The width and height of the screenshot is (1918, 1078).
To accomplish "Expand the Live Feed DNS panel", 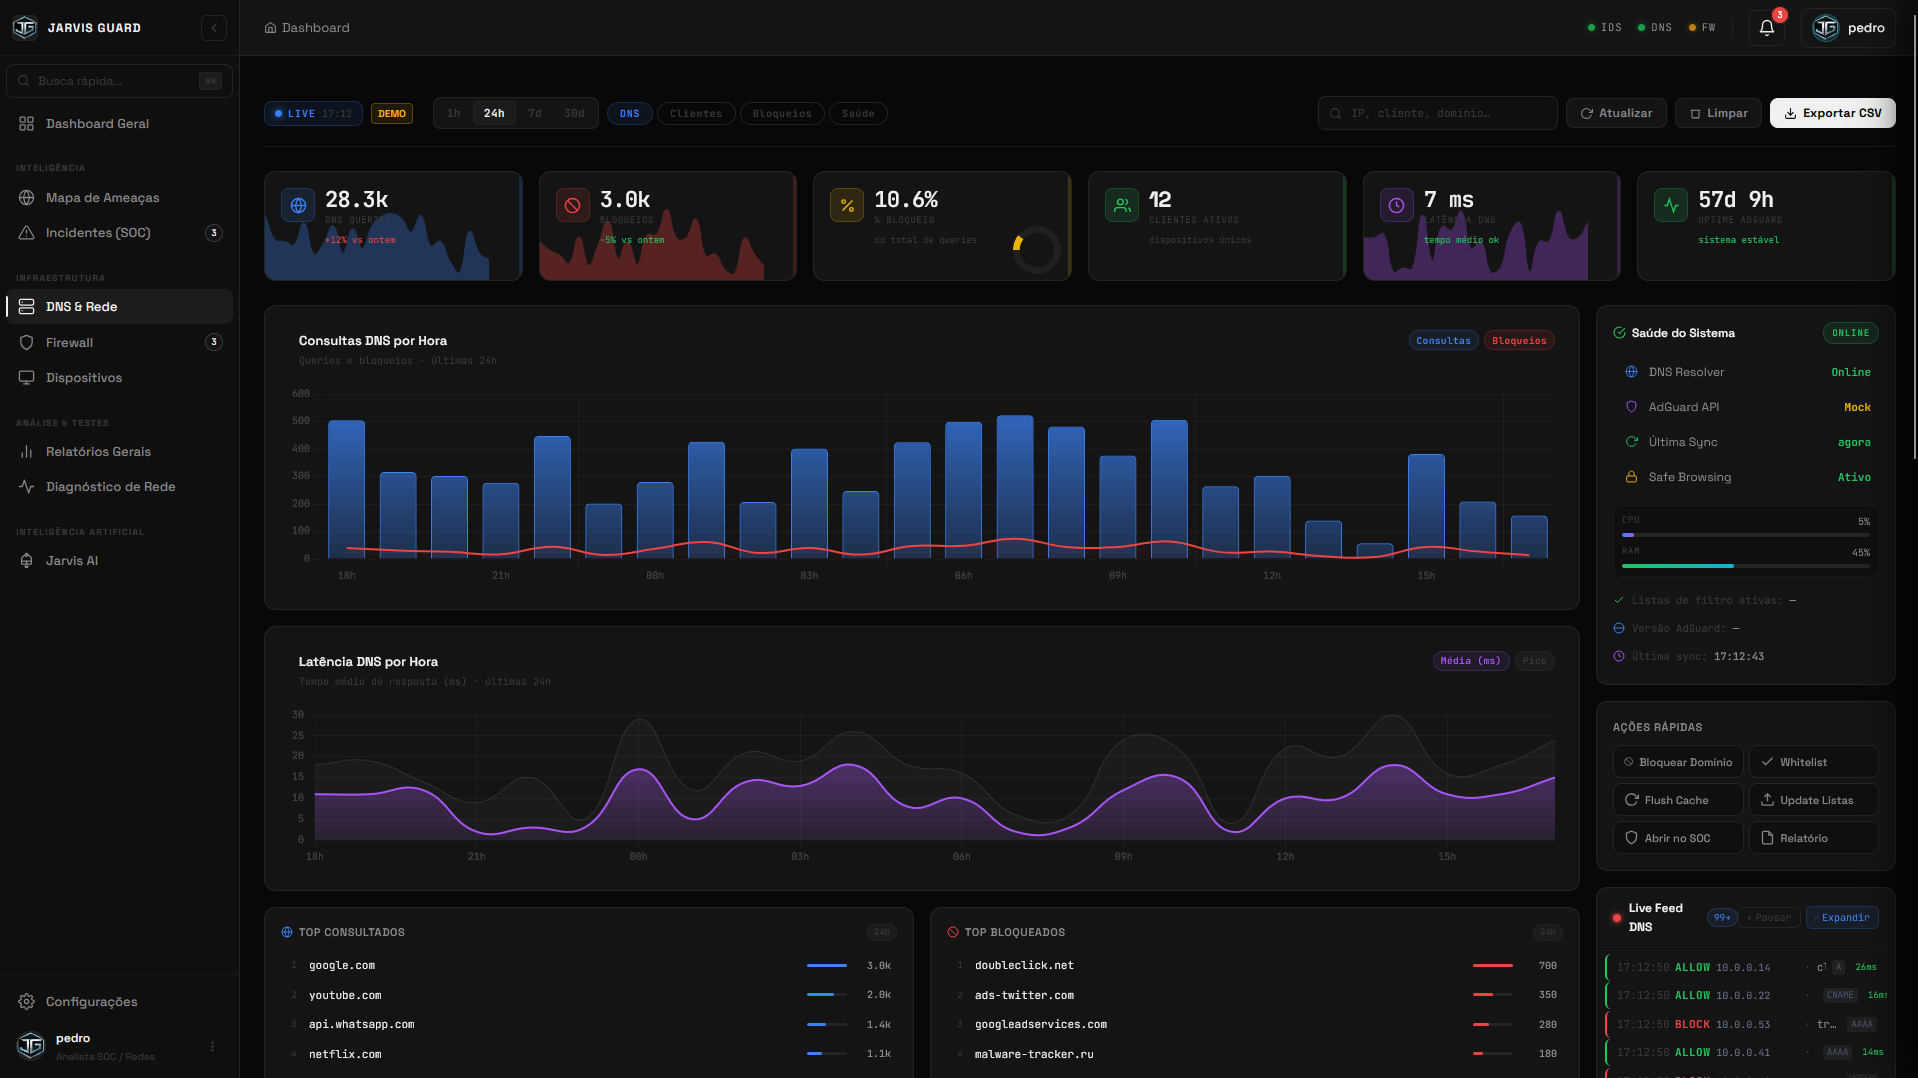I will [x=1842, y=918].
